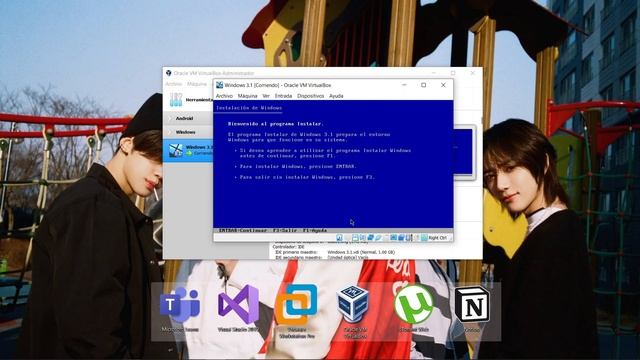
Task: Open Microsoft Teams desktop shortcut
Action: [x=180, y=309]
